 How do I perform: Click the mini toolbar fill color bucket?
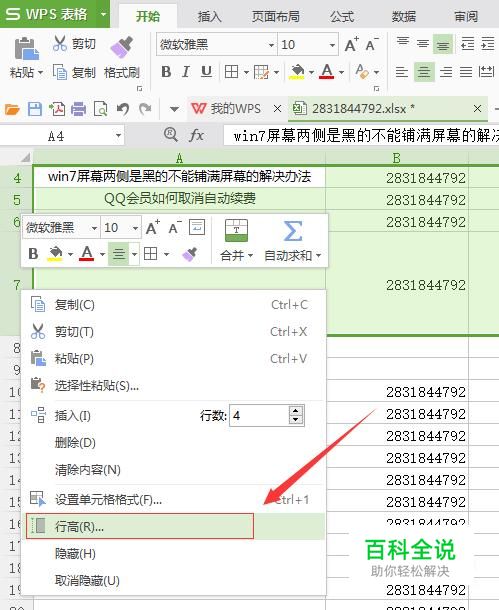(55, 254)
